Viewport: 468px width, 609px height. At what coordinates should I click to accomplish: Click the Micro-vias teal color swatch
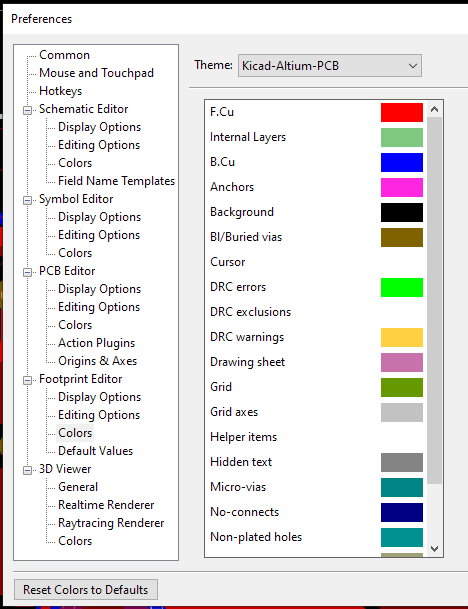point(402,487)
